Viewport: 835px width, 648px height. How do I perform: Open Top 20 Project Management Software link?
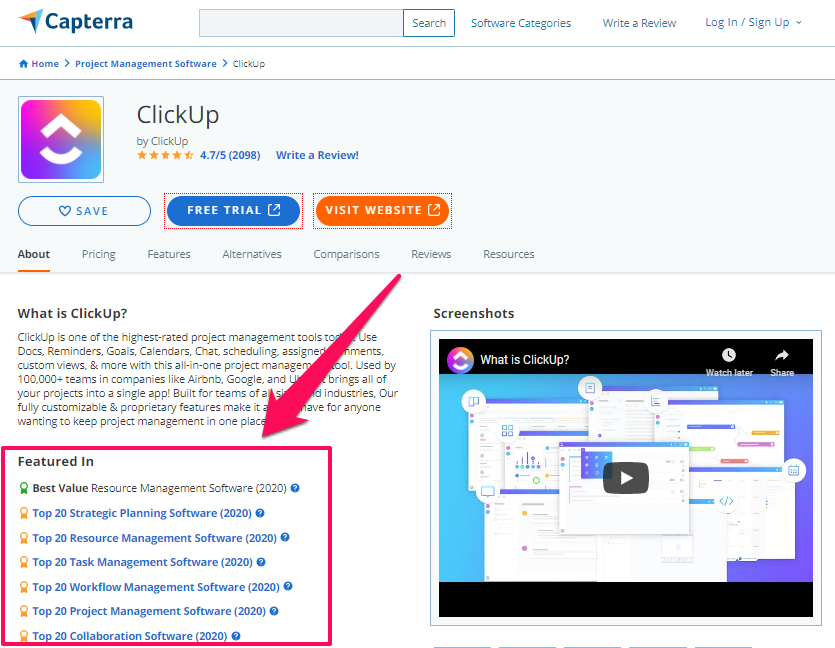[x=149, y=611]
